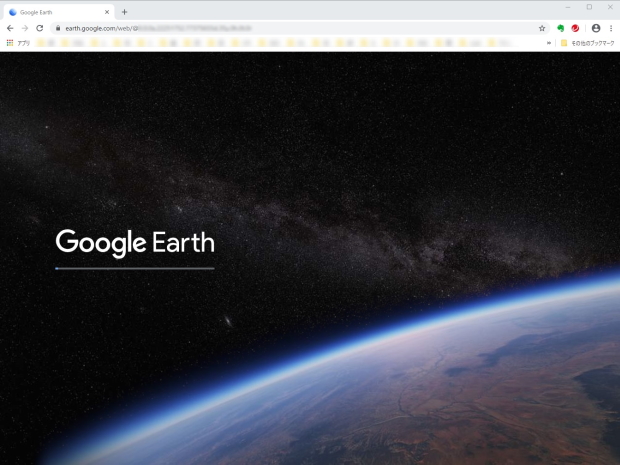Select the Google Earth browser tab
This screenshot has height=465, width=620.
tap(59, 12)
